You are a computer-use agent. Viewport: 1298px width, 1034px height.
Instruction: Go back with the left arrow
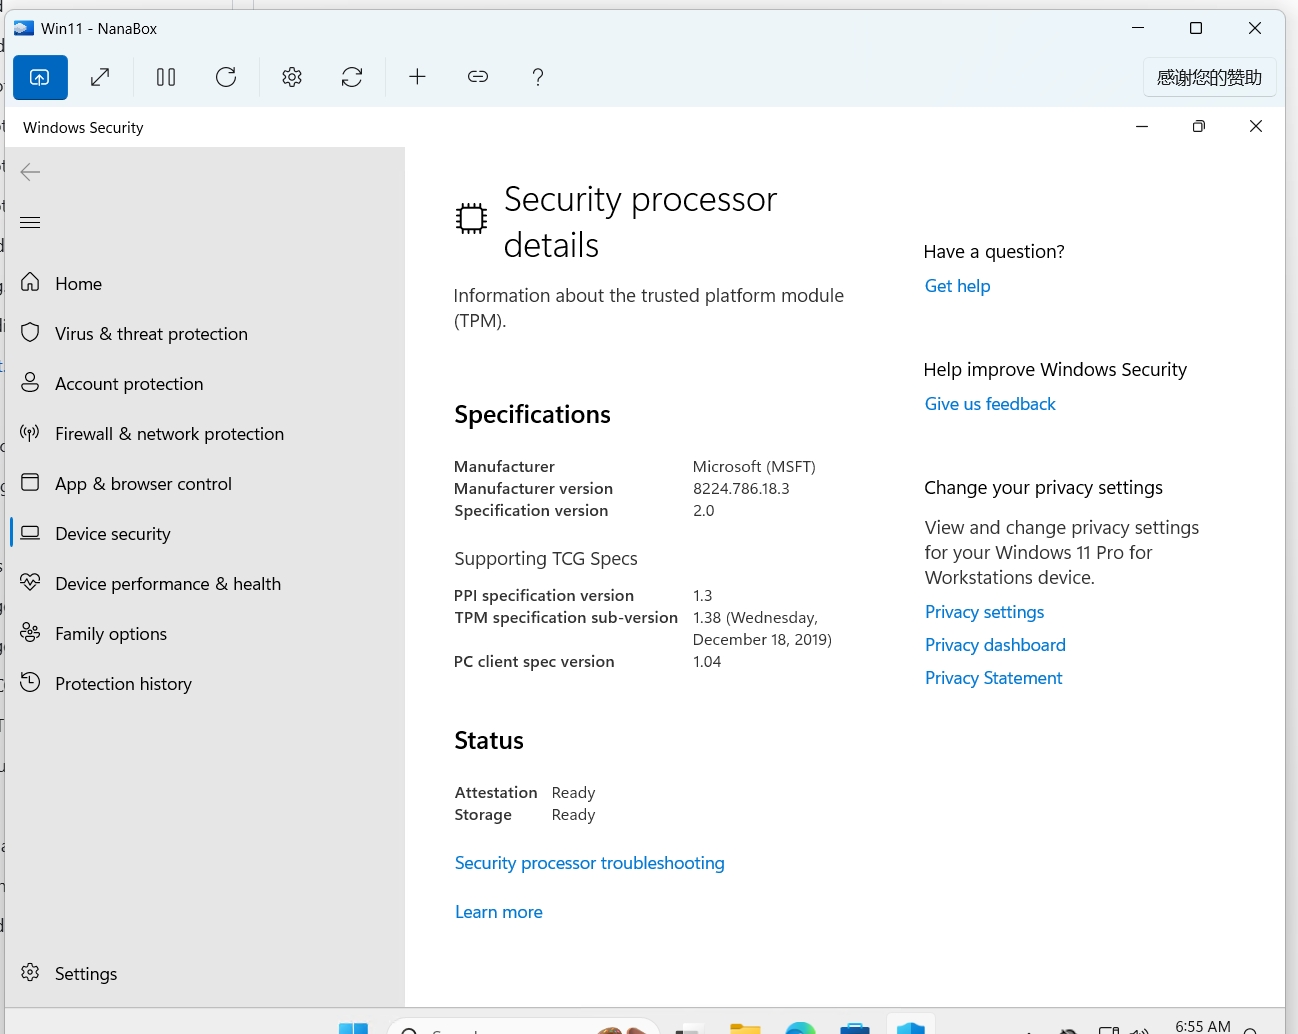click(30, 172)
